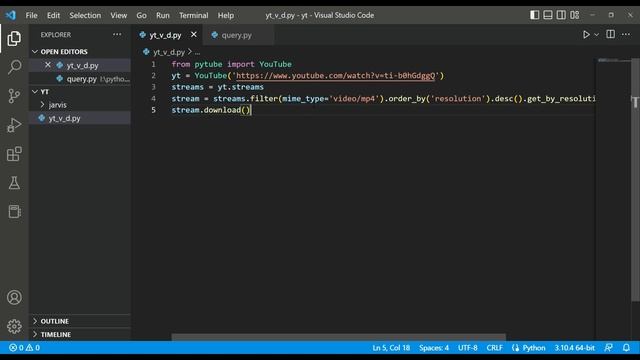Image resolution: width=640 pixels, height=360 pixels.
Task: Run the Python file with play button
Action: [586, 35]
